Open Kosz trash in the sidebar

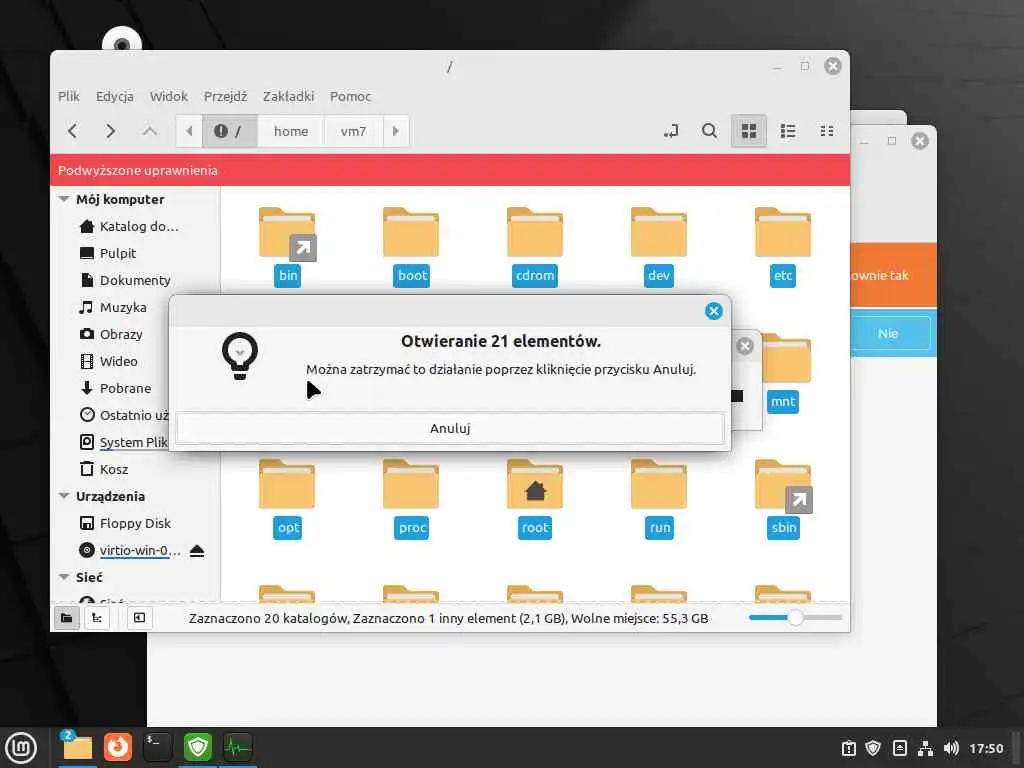click(104, 470)
